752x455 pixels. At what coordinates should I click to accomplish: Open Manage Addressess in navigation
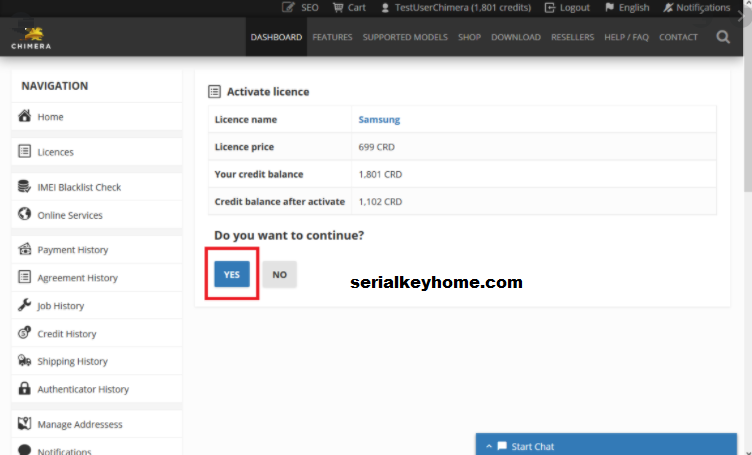(x=97, y=424)
